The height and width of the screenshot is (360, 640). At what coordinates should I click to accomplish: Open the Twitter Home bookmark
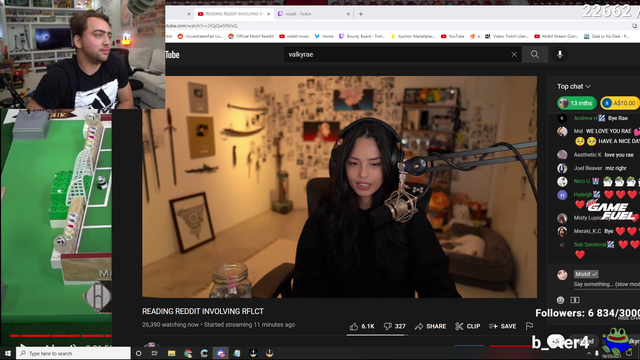click(324, 36)
